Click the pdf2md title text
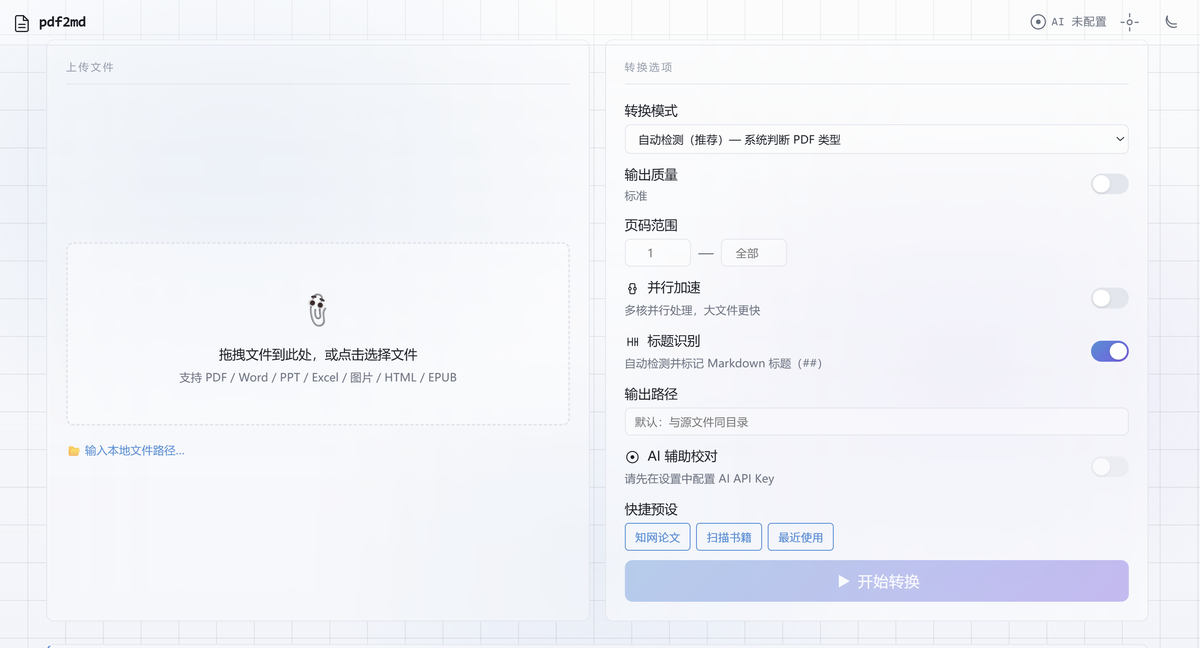The image size is (1200, 648). click(62, 22)
